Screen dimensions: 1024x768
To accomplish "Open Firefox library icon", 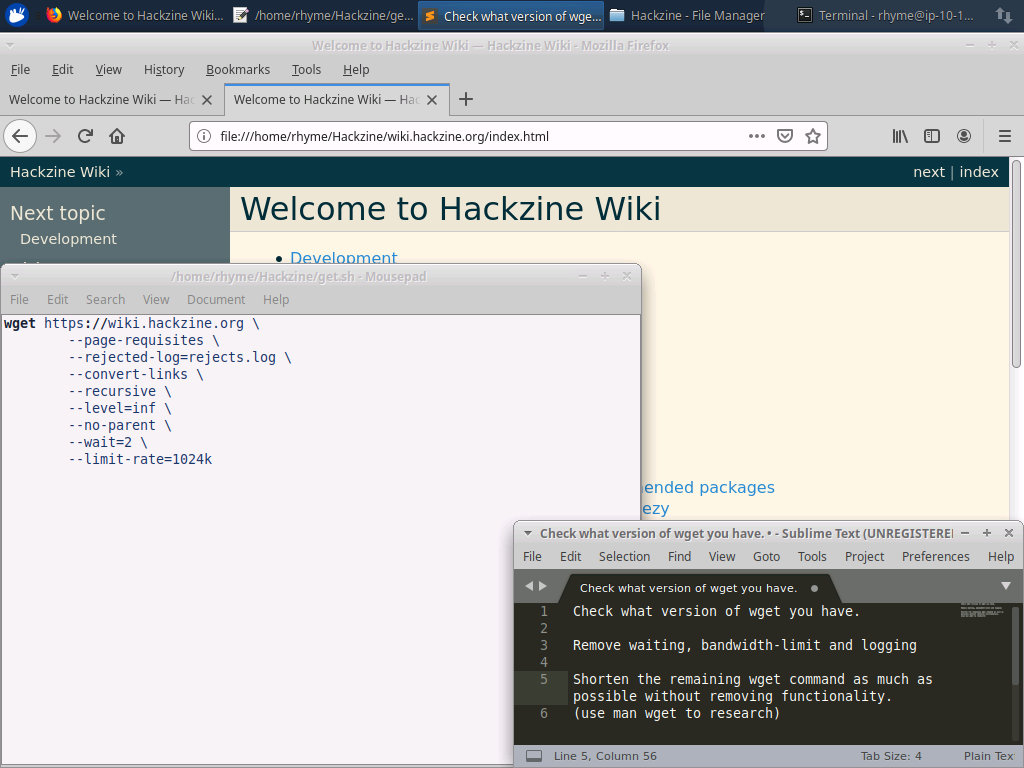I will tap(900, 136).
